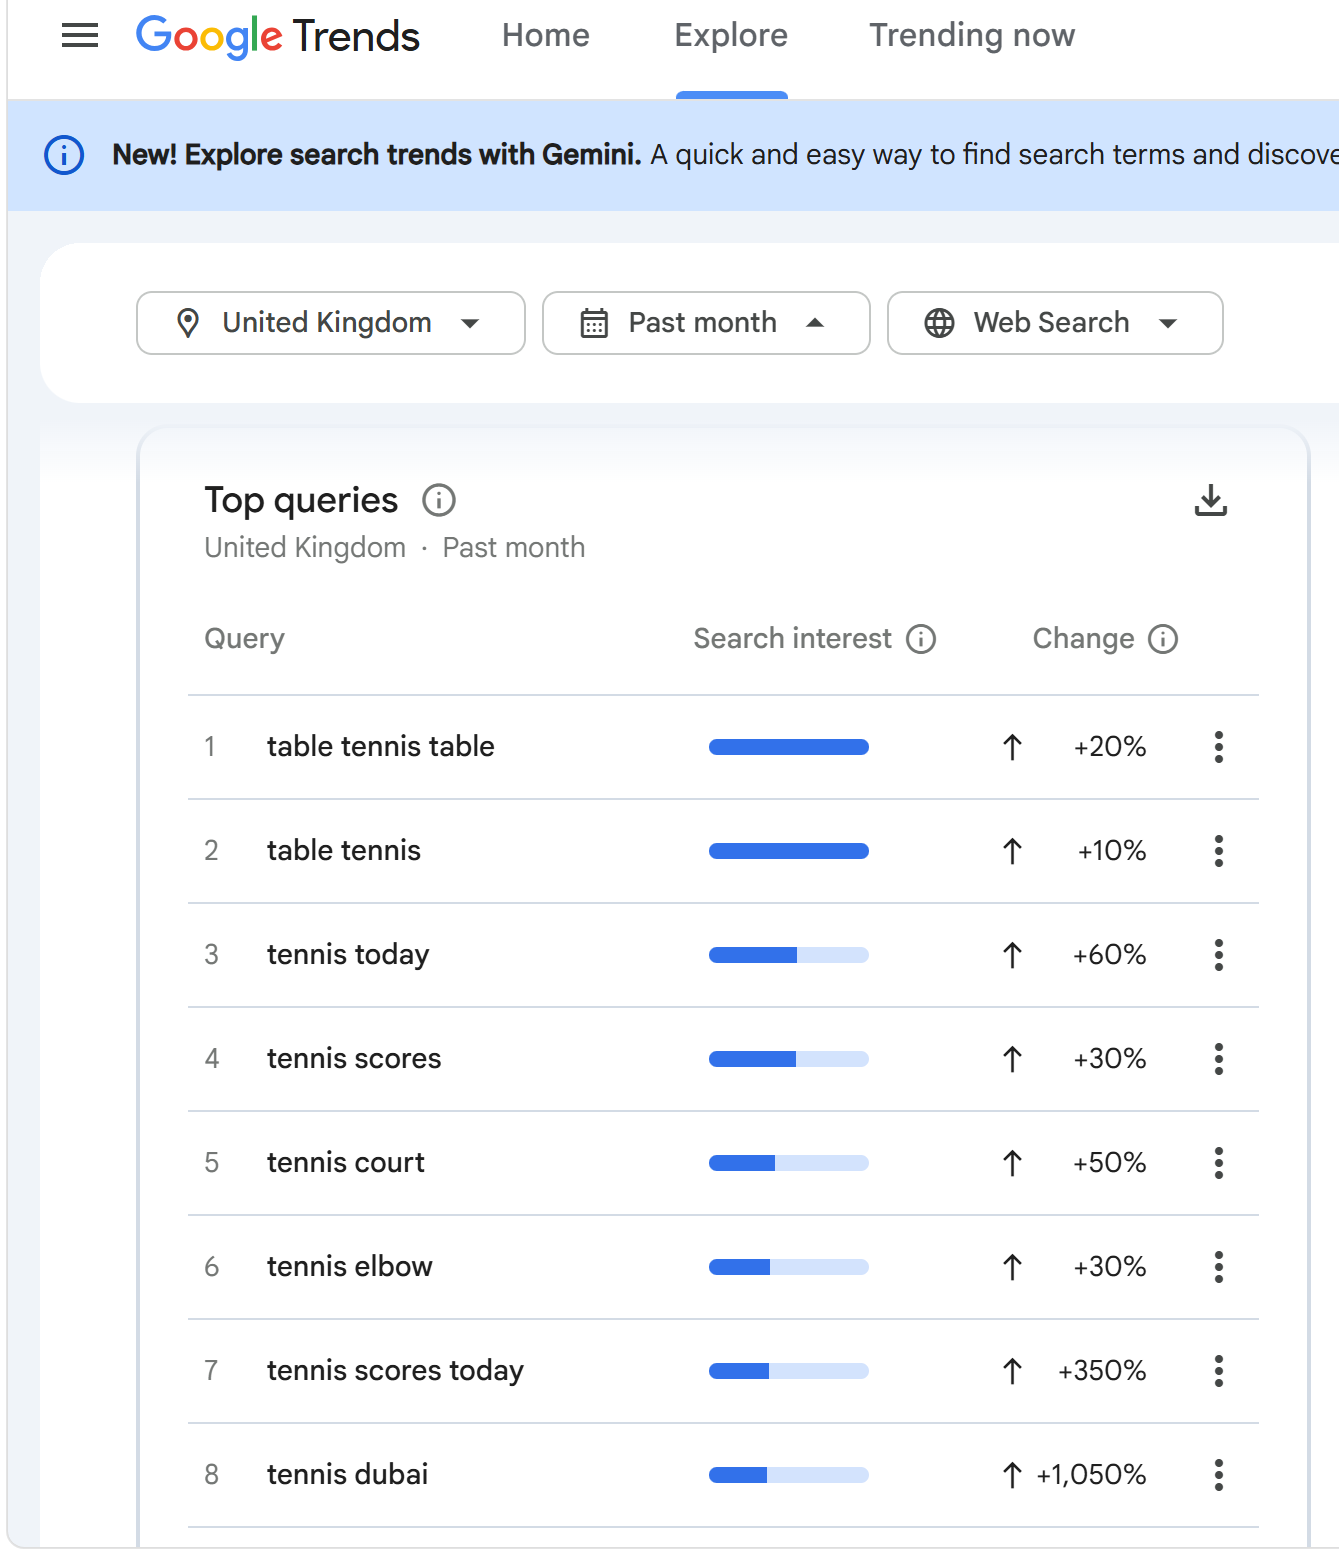Open more options for tennis elbow

coord(1218,1267)
